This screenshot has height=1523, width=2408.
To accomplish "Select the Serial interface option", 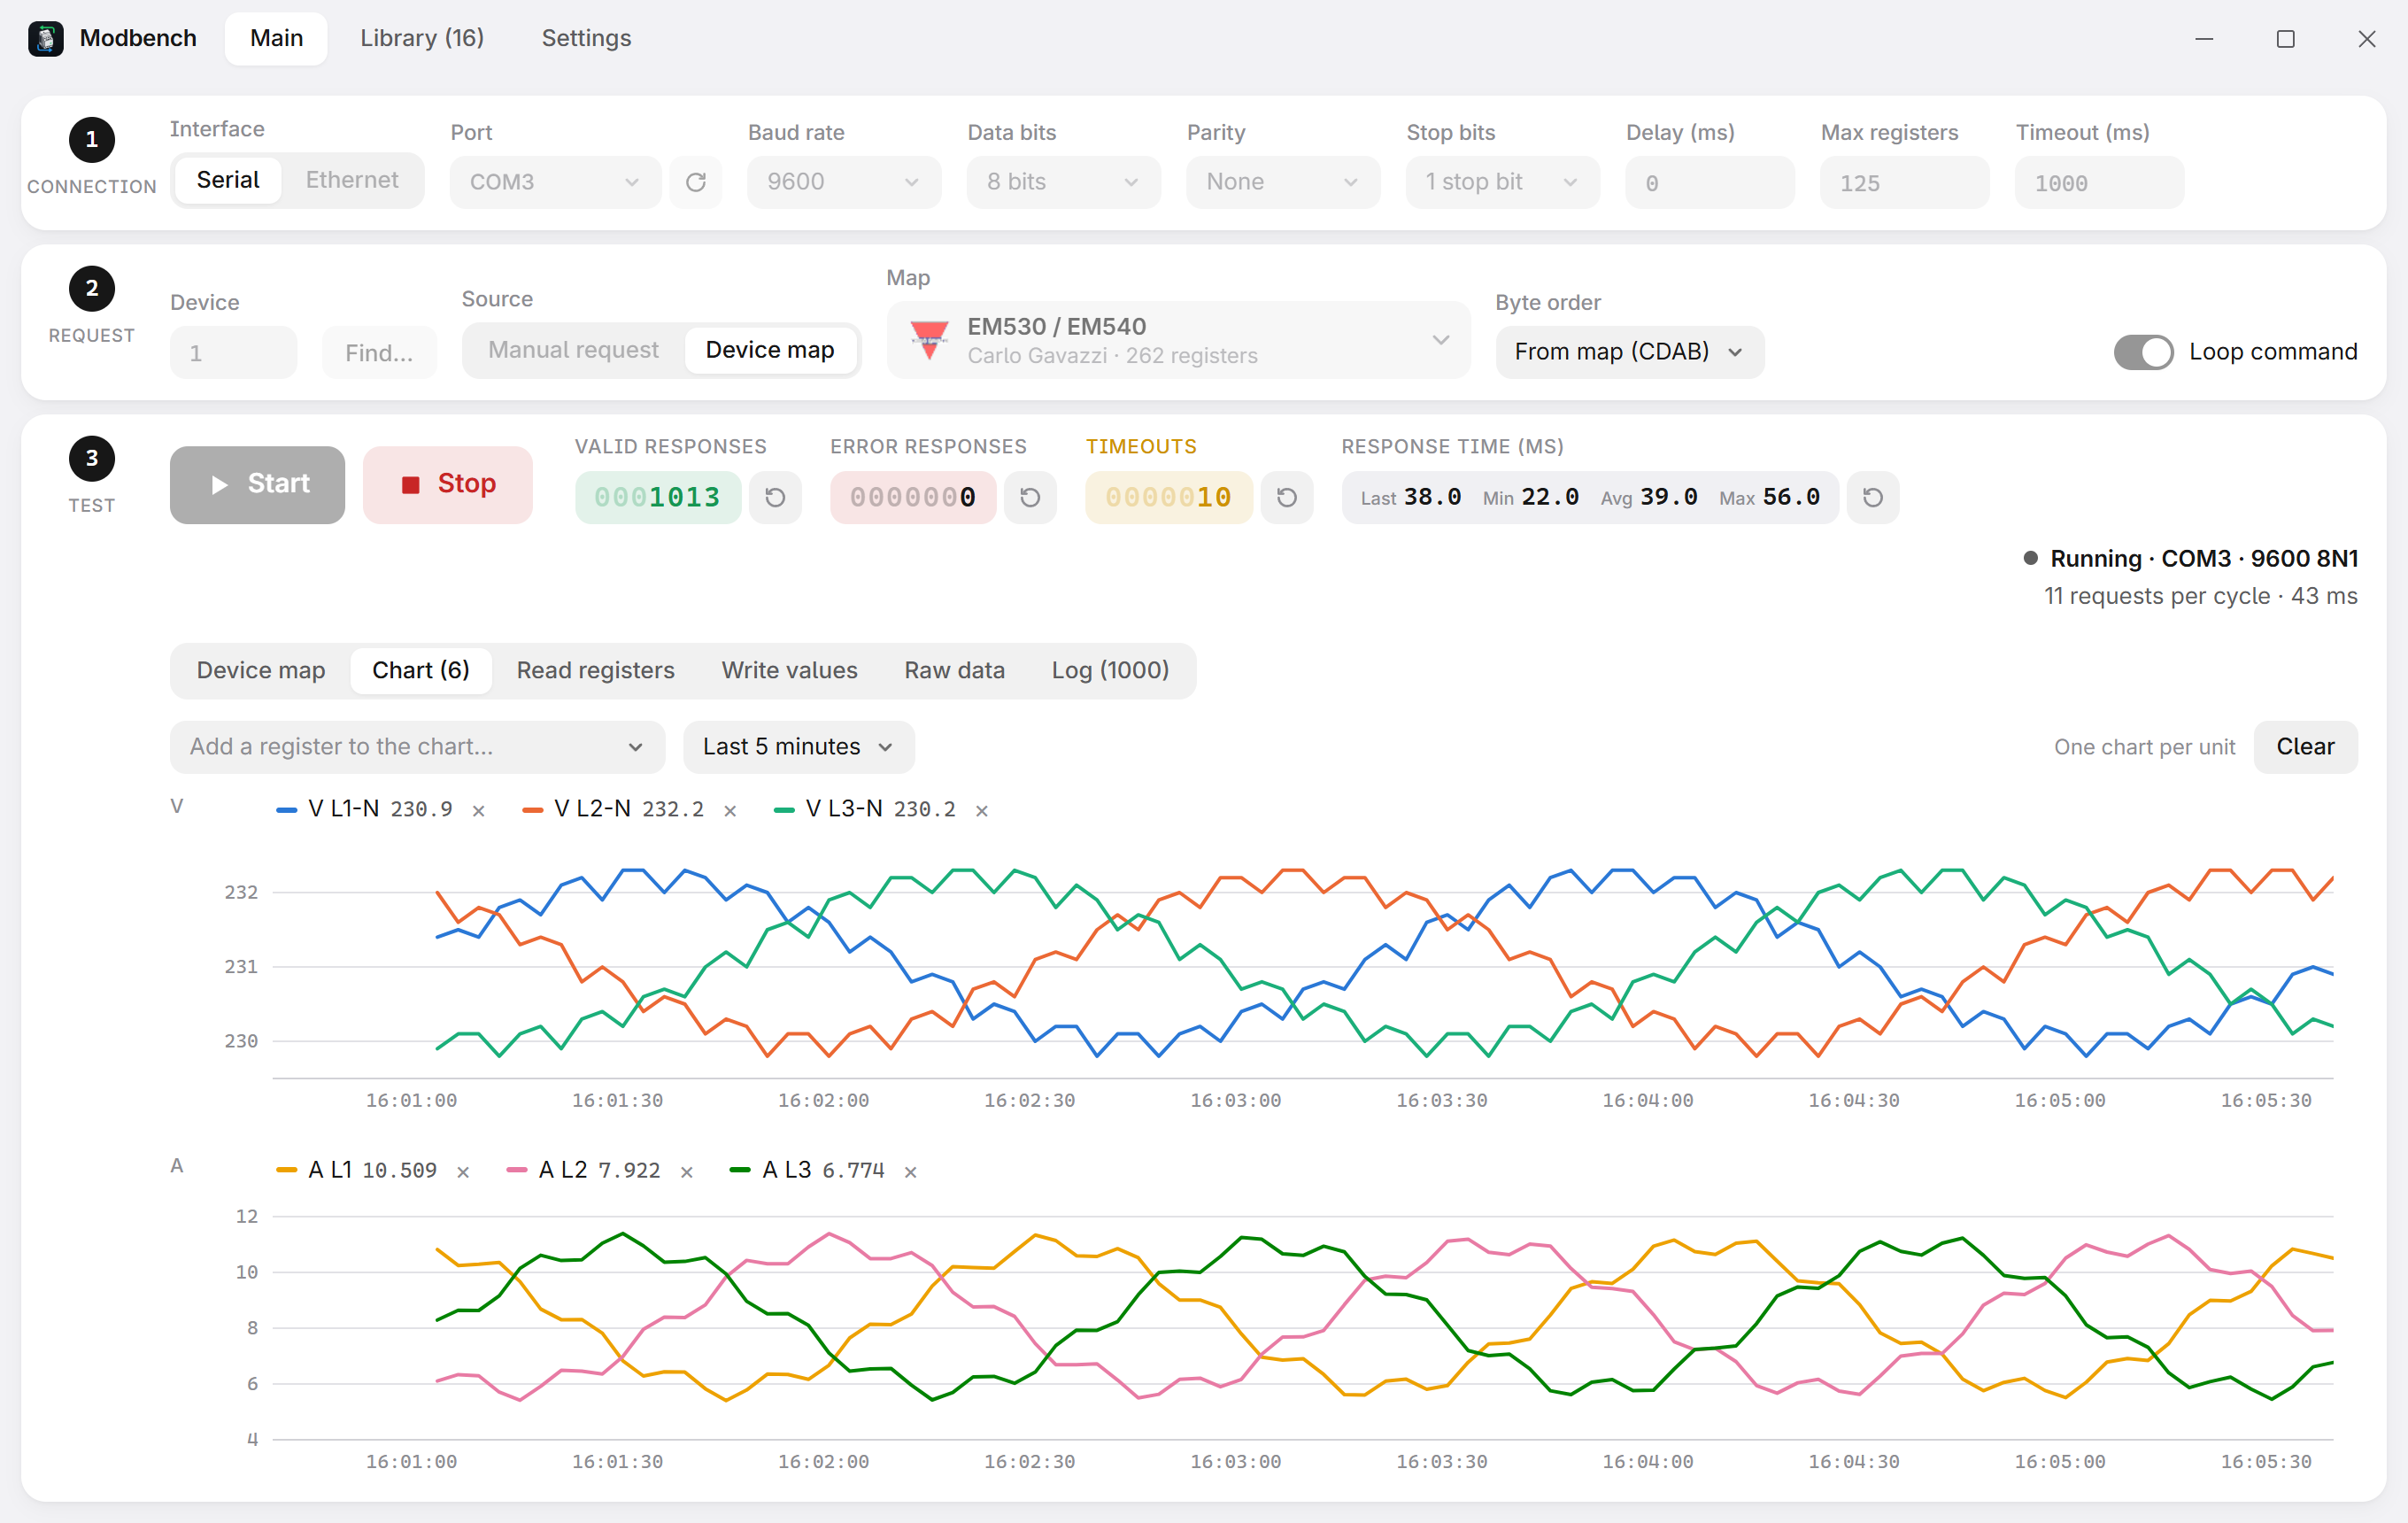I will click(228, 180).
